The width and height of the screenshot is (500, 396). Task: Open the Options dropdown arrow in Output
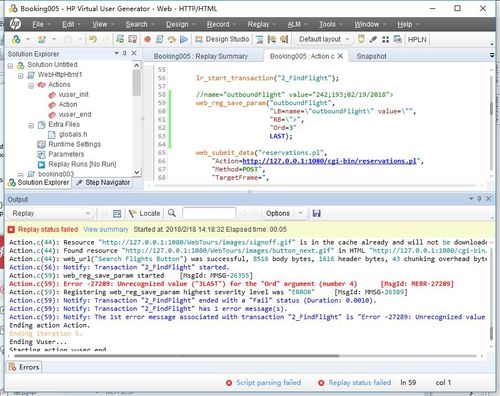pyautogui.click(x=300, y=213)
